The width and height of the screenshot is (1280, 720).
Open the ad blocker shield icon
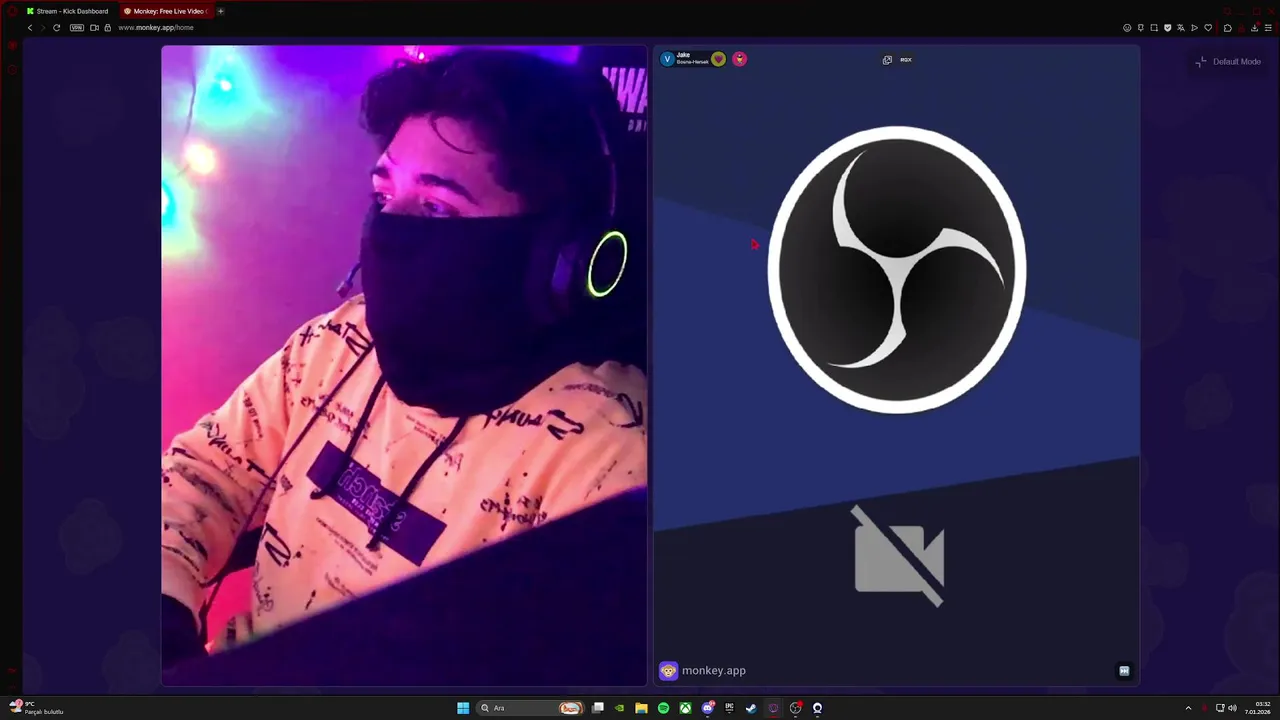1167,28
